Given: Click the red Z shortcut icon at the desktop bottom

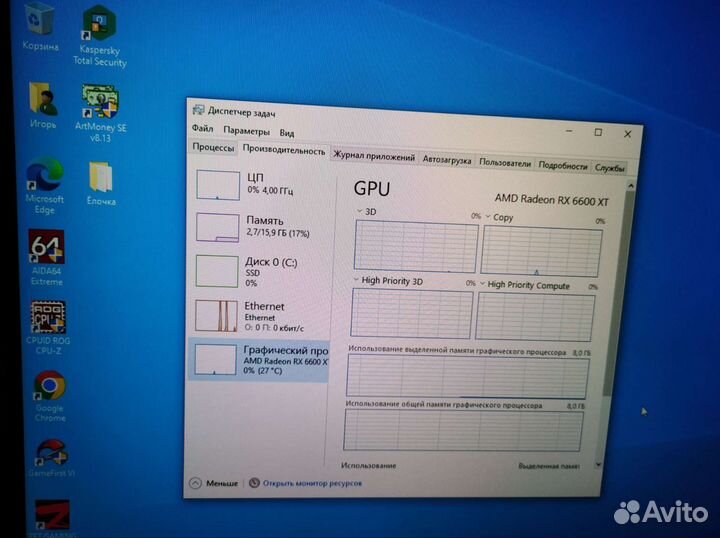Looking at the screenshot, I should click(x=52, y=515).
